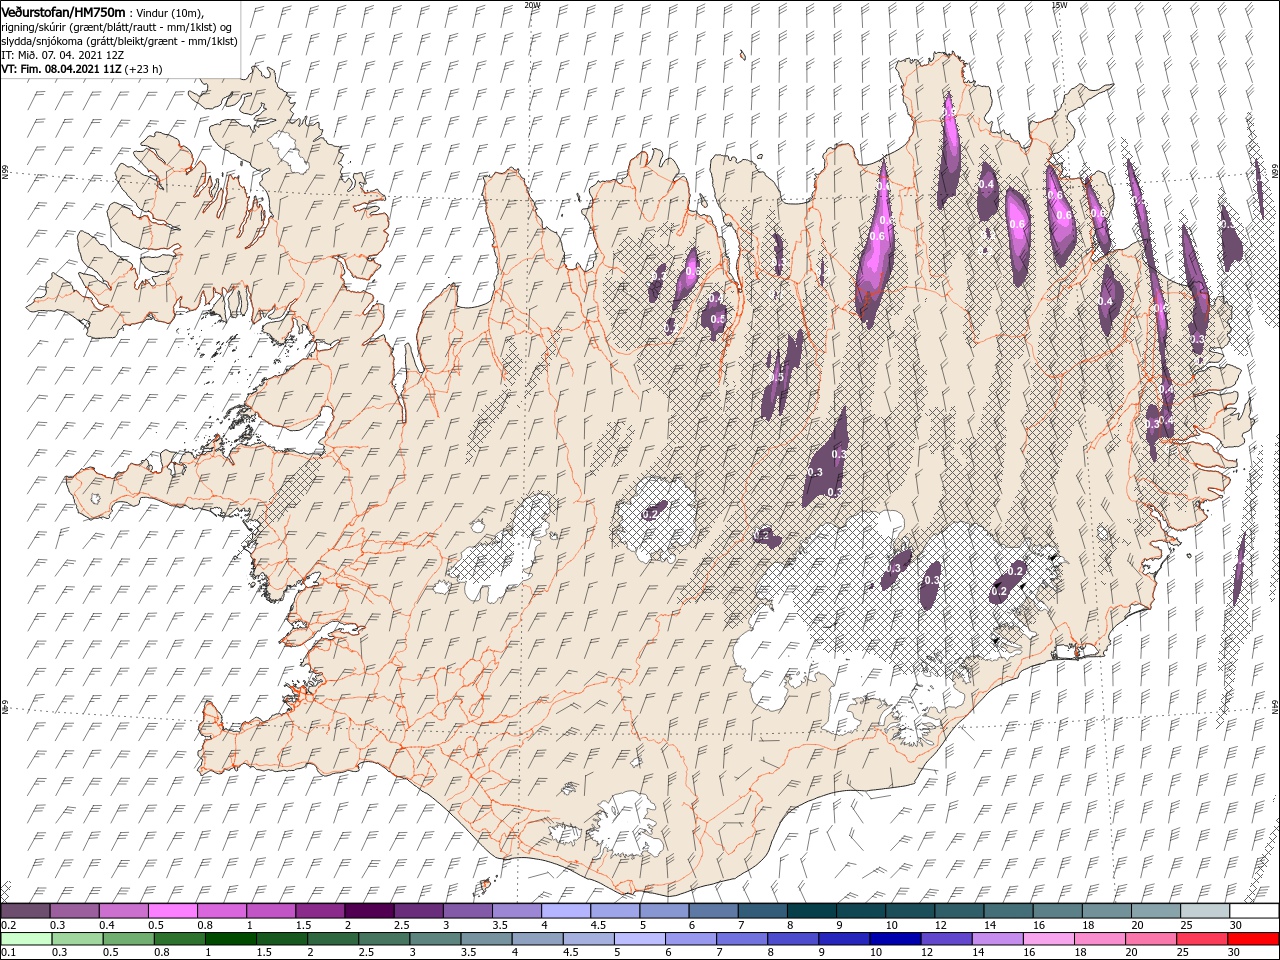
Task: Select the green rain swatch from 0.5 to 0.8
Action: [x=128, y=938]
